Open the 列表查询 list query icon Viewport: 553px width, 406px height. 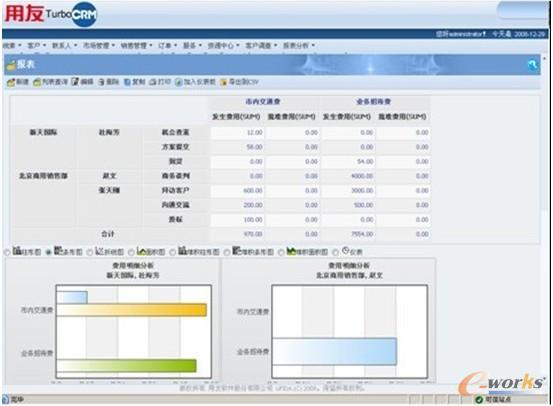[37, 82]
